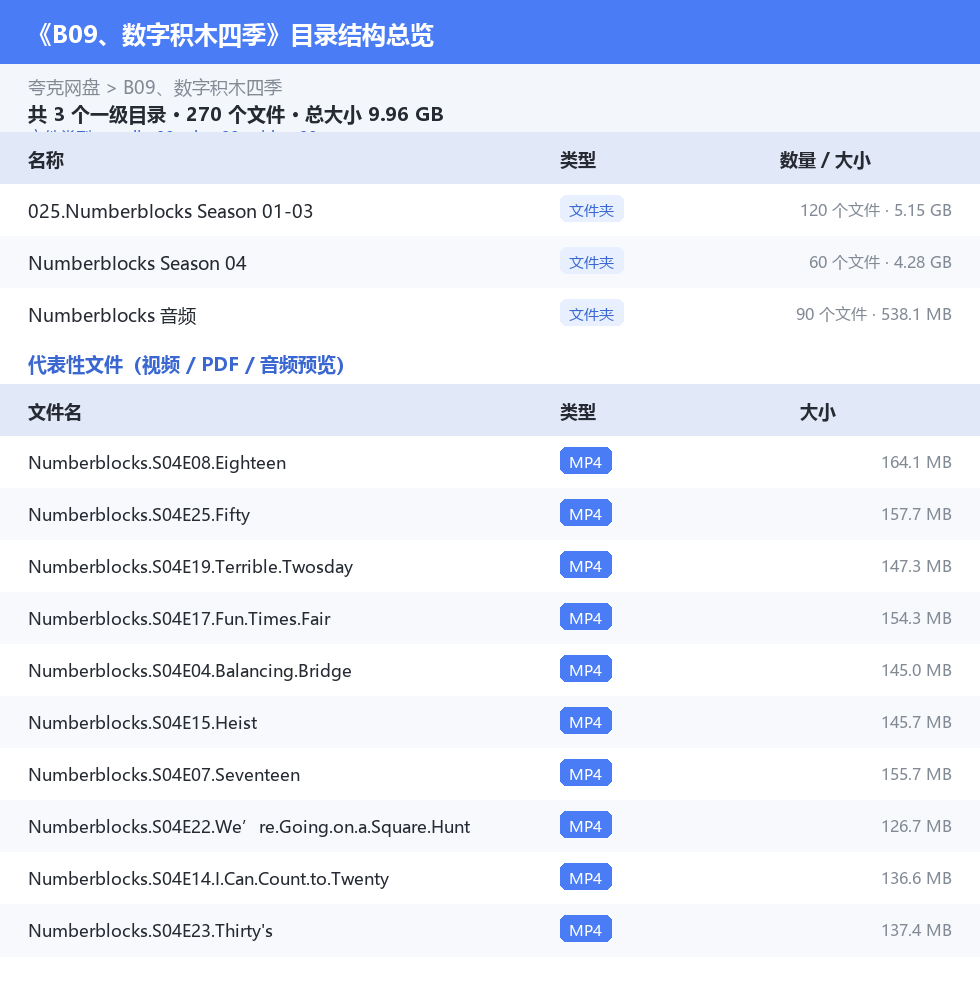Select file Numberblocks.S04E25.Fifty
The width and height of the screenshot is (980, 988).
tap(139, 515)
